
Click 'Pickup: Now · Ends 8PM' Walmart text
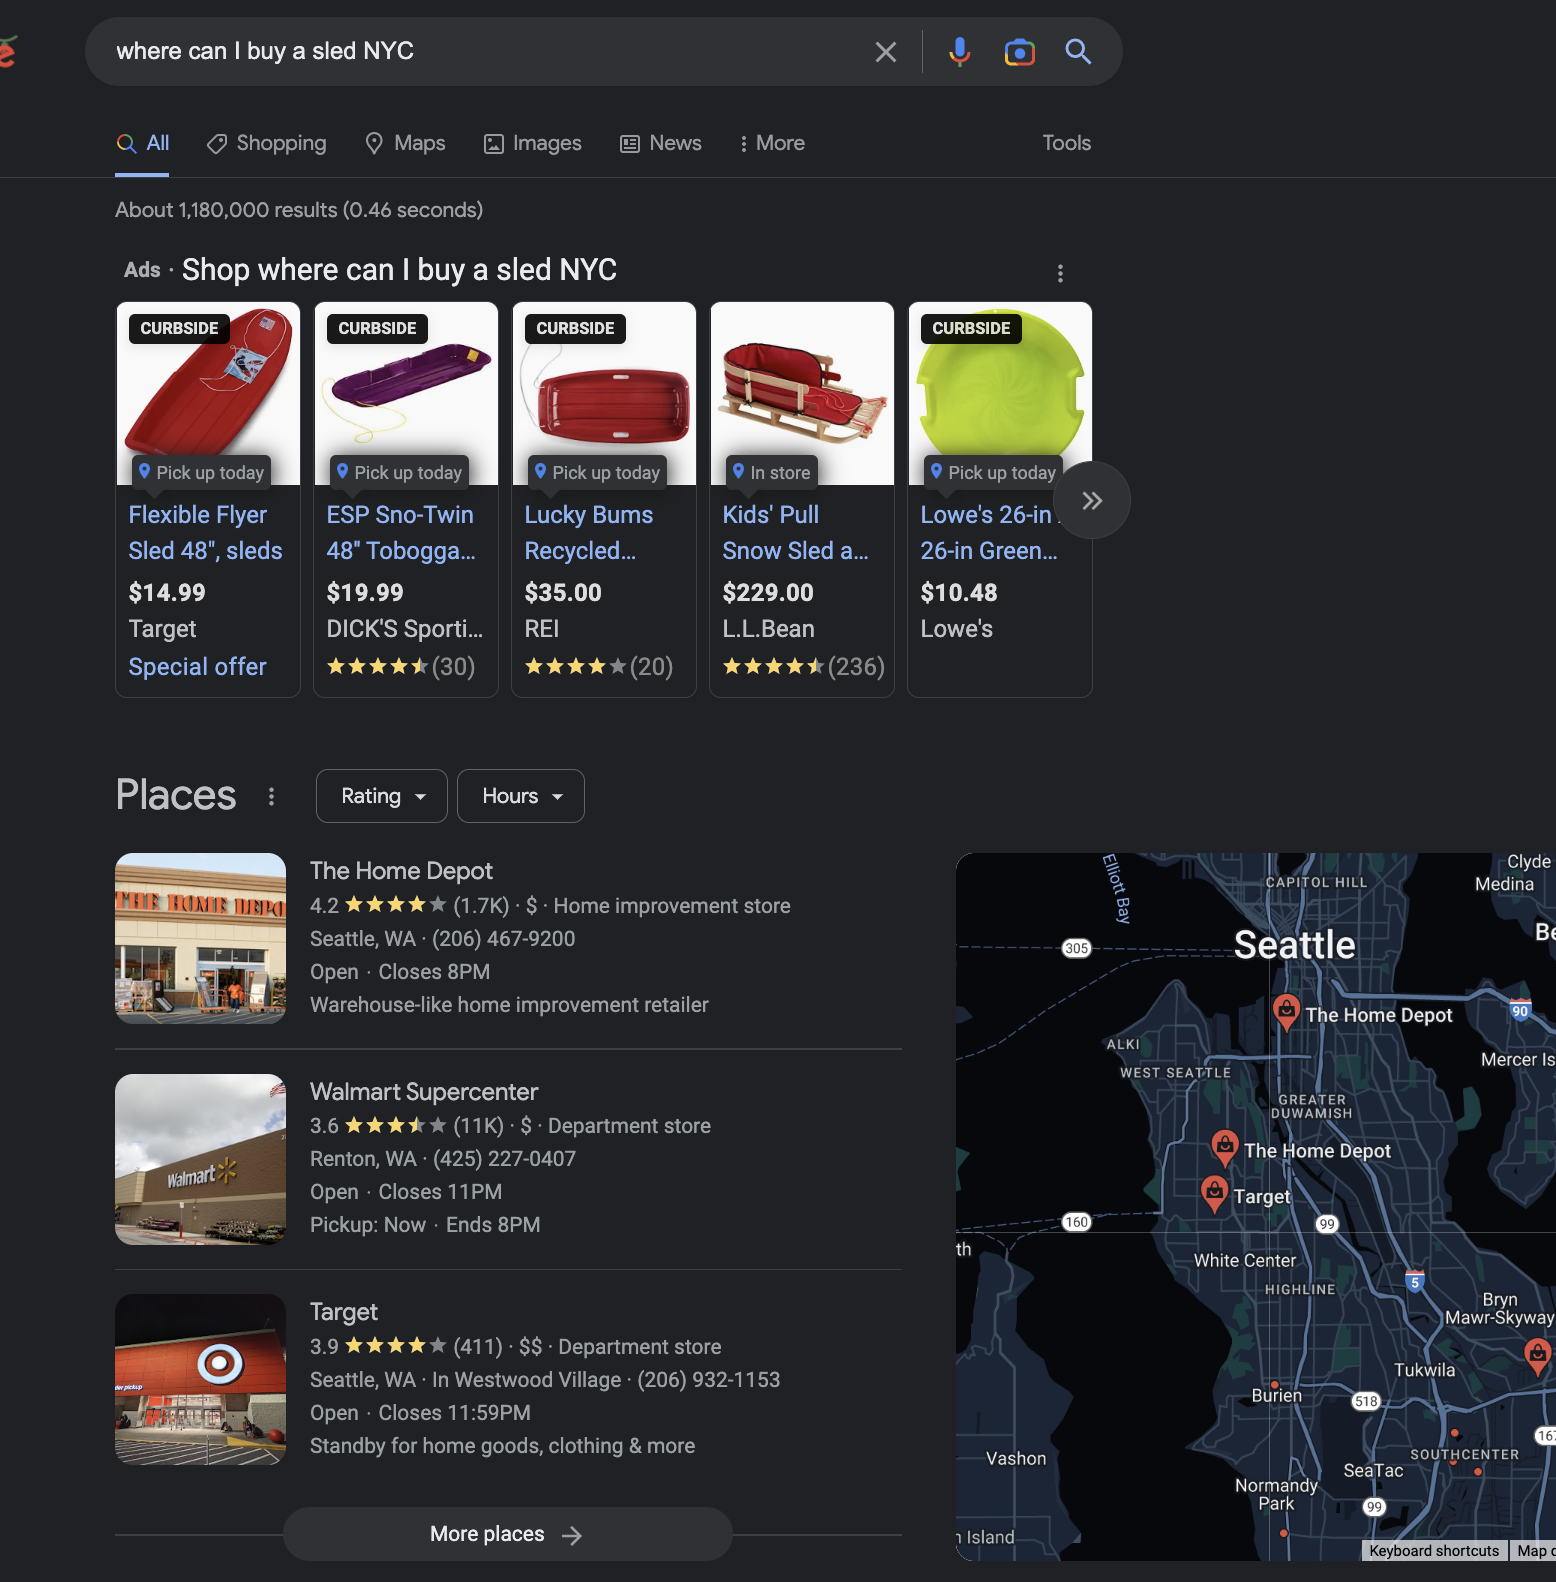425,1225
